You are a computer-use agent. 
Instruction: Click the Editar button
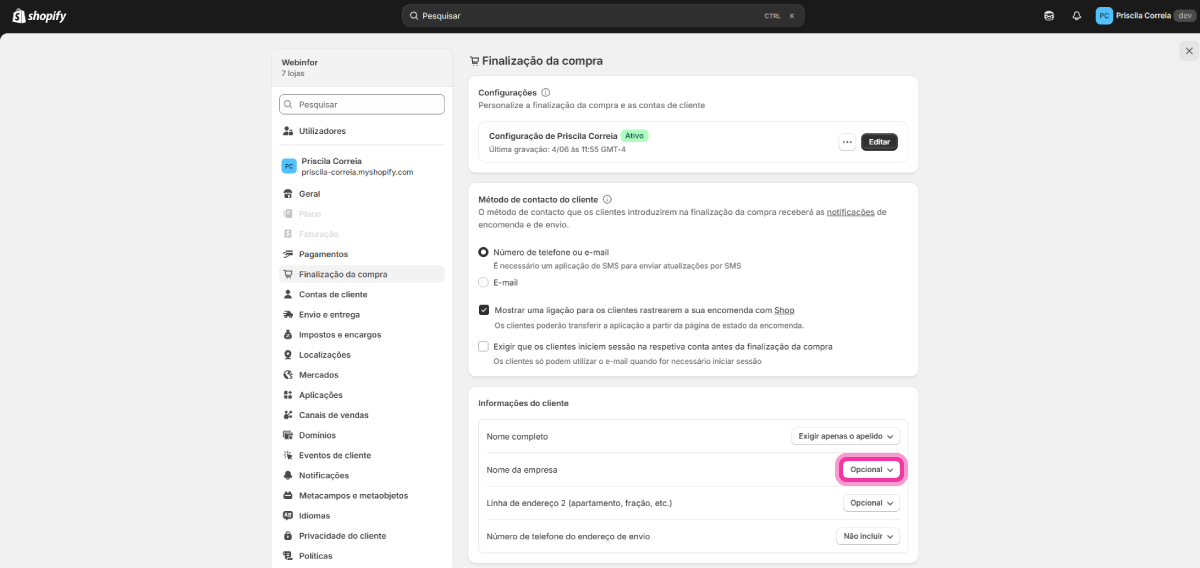(879, 142)
